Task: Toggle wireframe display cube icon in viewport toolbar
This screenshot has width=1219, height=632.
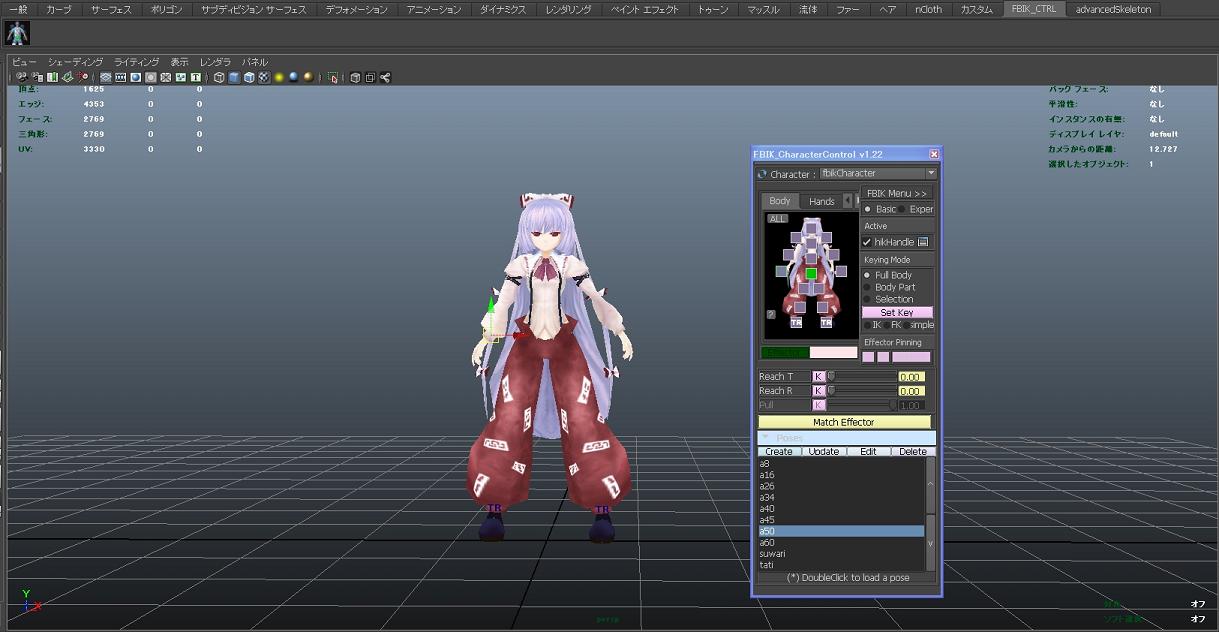Action: pyautogui.click(x=219, y=77)
